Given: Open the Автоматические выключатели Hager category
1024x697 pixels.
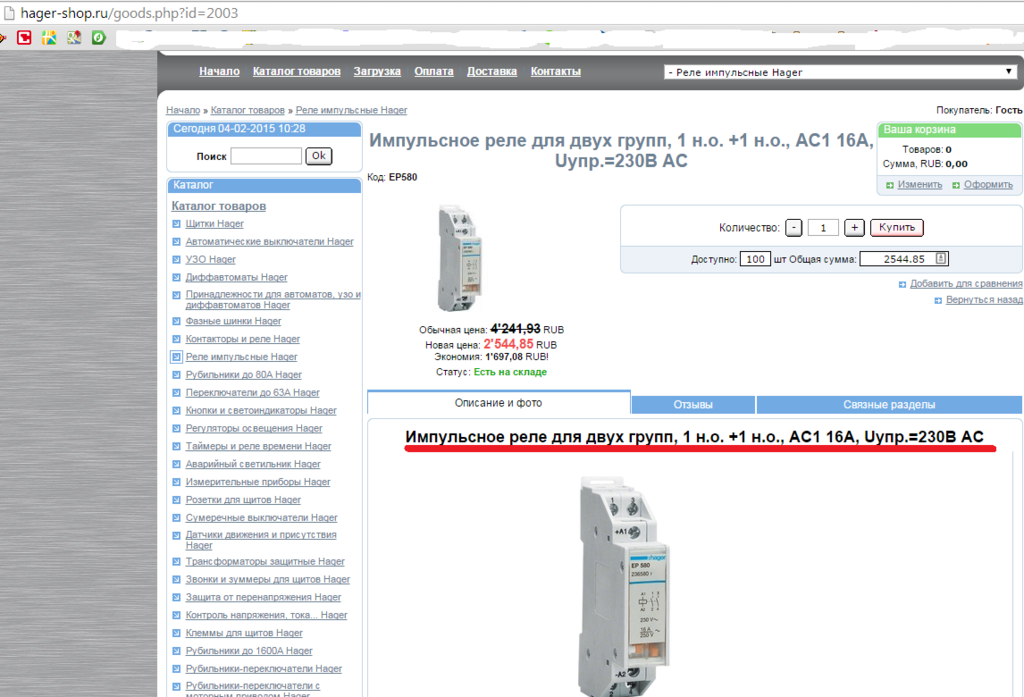Looking at the screenshot, I should coord(269,242).
